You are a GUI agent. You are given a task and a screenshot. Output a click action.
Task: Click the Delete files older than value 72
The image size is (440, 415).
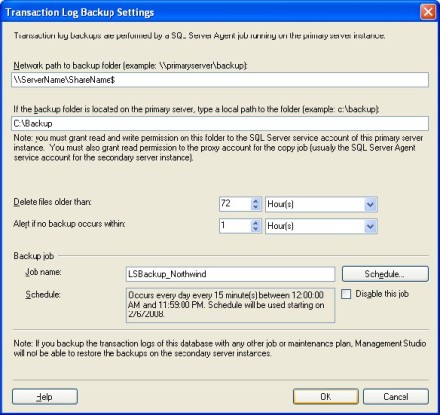pyautogui.click(x=235, y=204)
